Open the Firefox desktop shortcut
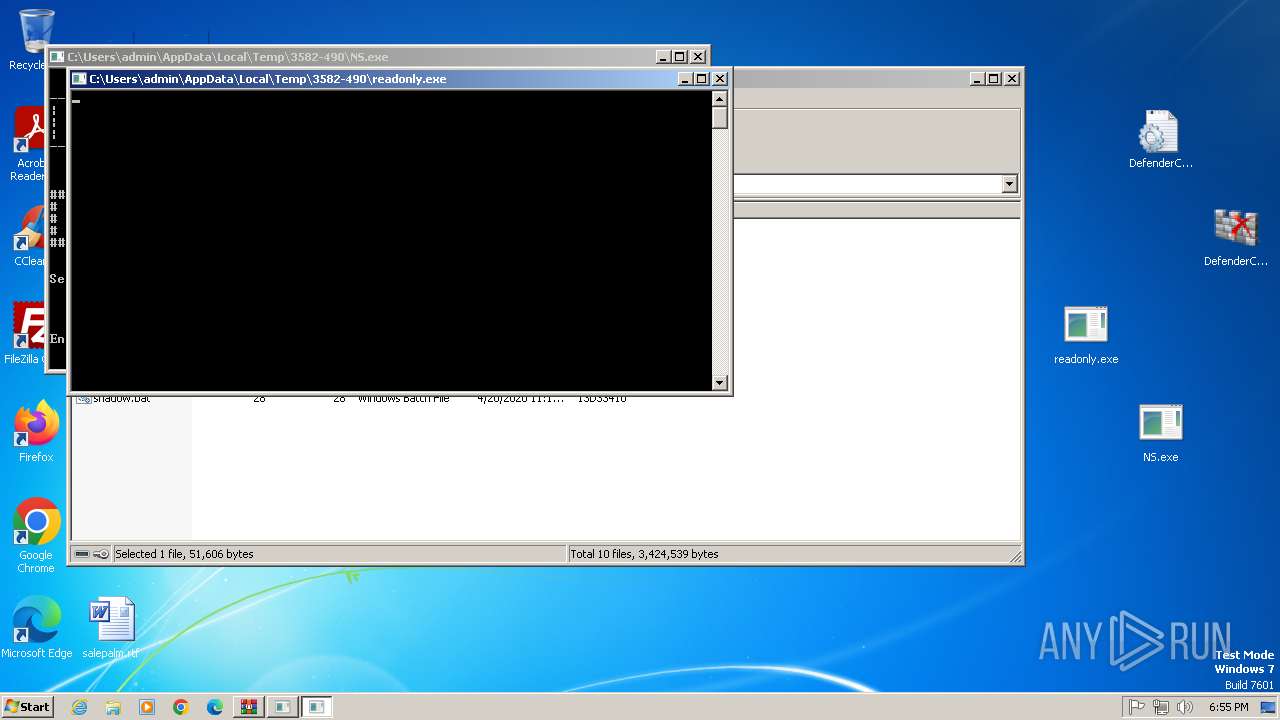The height and width of the screenshot is (720, 1280). tap(36, 432)
